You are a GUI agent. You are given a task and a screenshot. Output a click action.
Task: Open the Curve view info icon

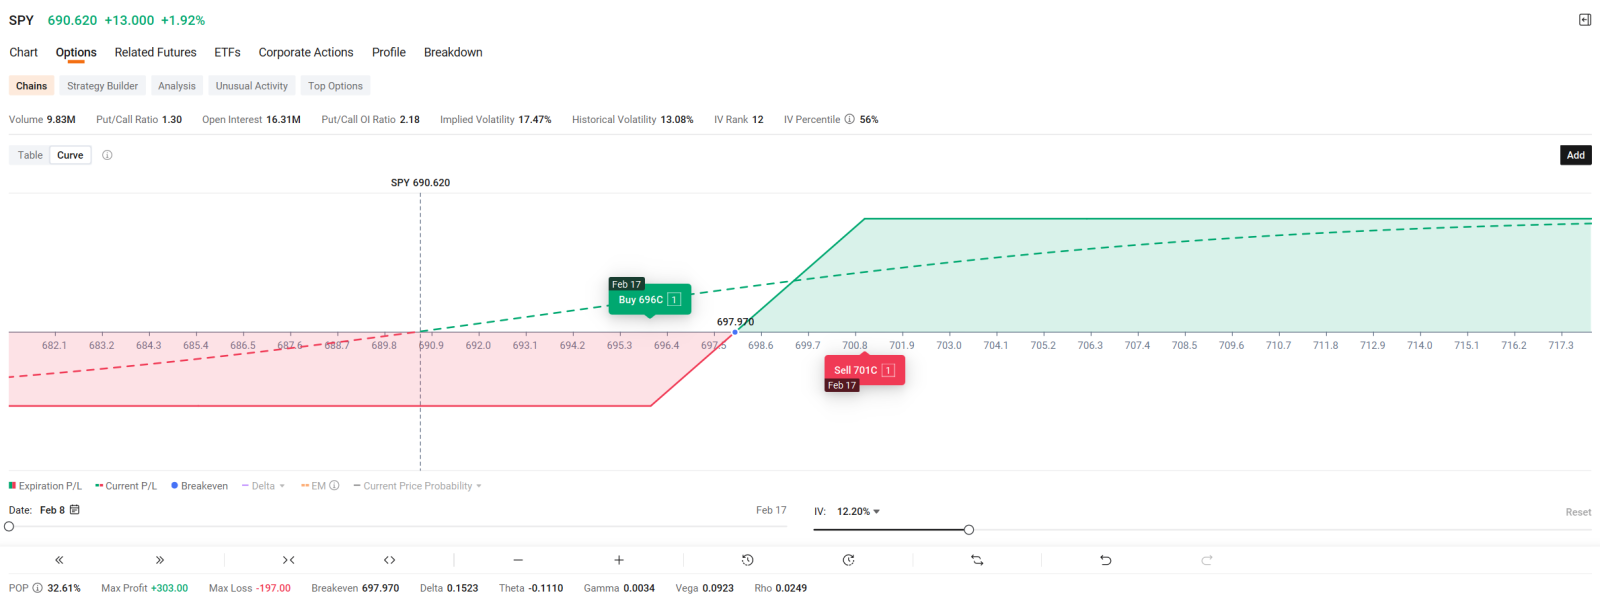click(107, 155)
